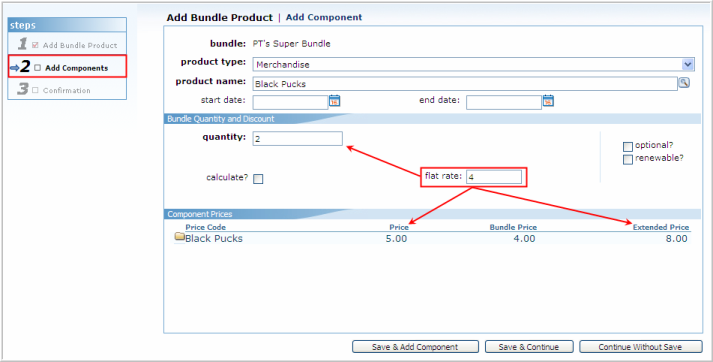This screenshot has height=362, width=713.
Task: Click the Bundle Price column header
Action: point(513,227)
